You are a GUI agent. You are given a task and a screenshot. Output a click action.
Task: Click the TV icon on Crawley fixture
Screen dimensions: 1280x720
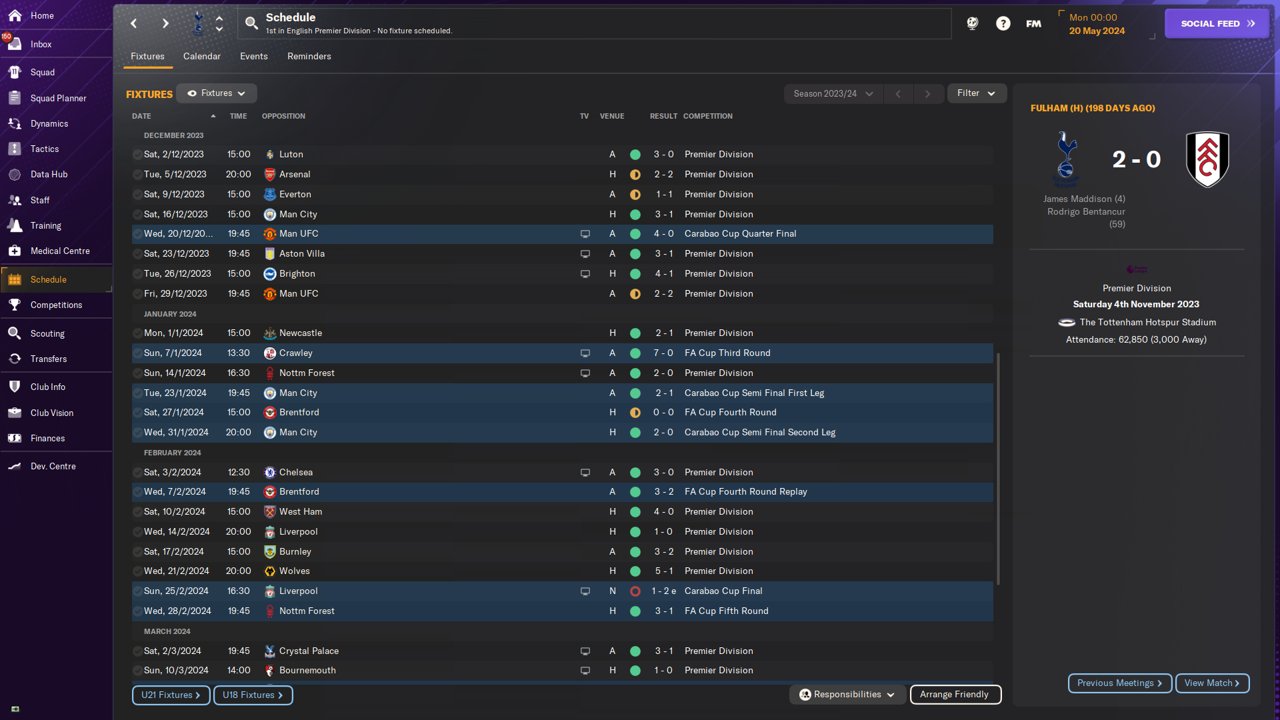(585, 353)
